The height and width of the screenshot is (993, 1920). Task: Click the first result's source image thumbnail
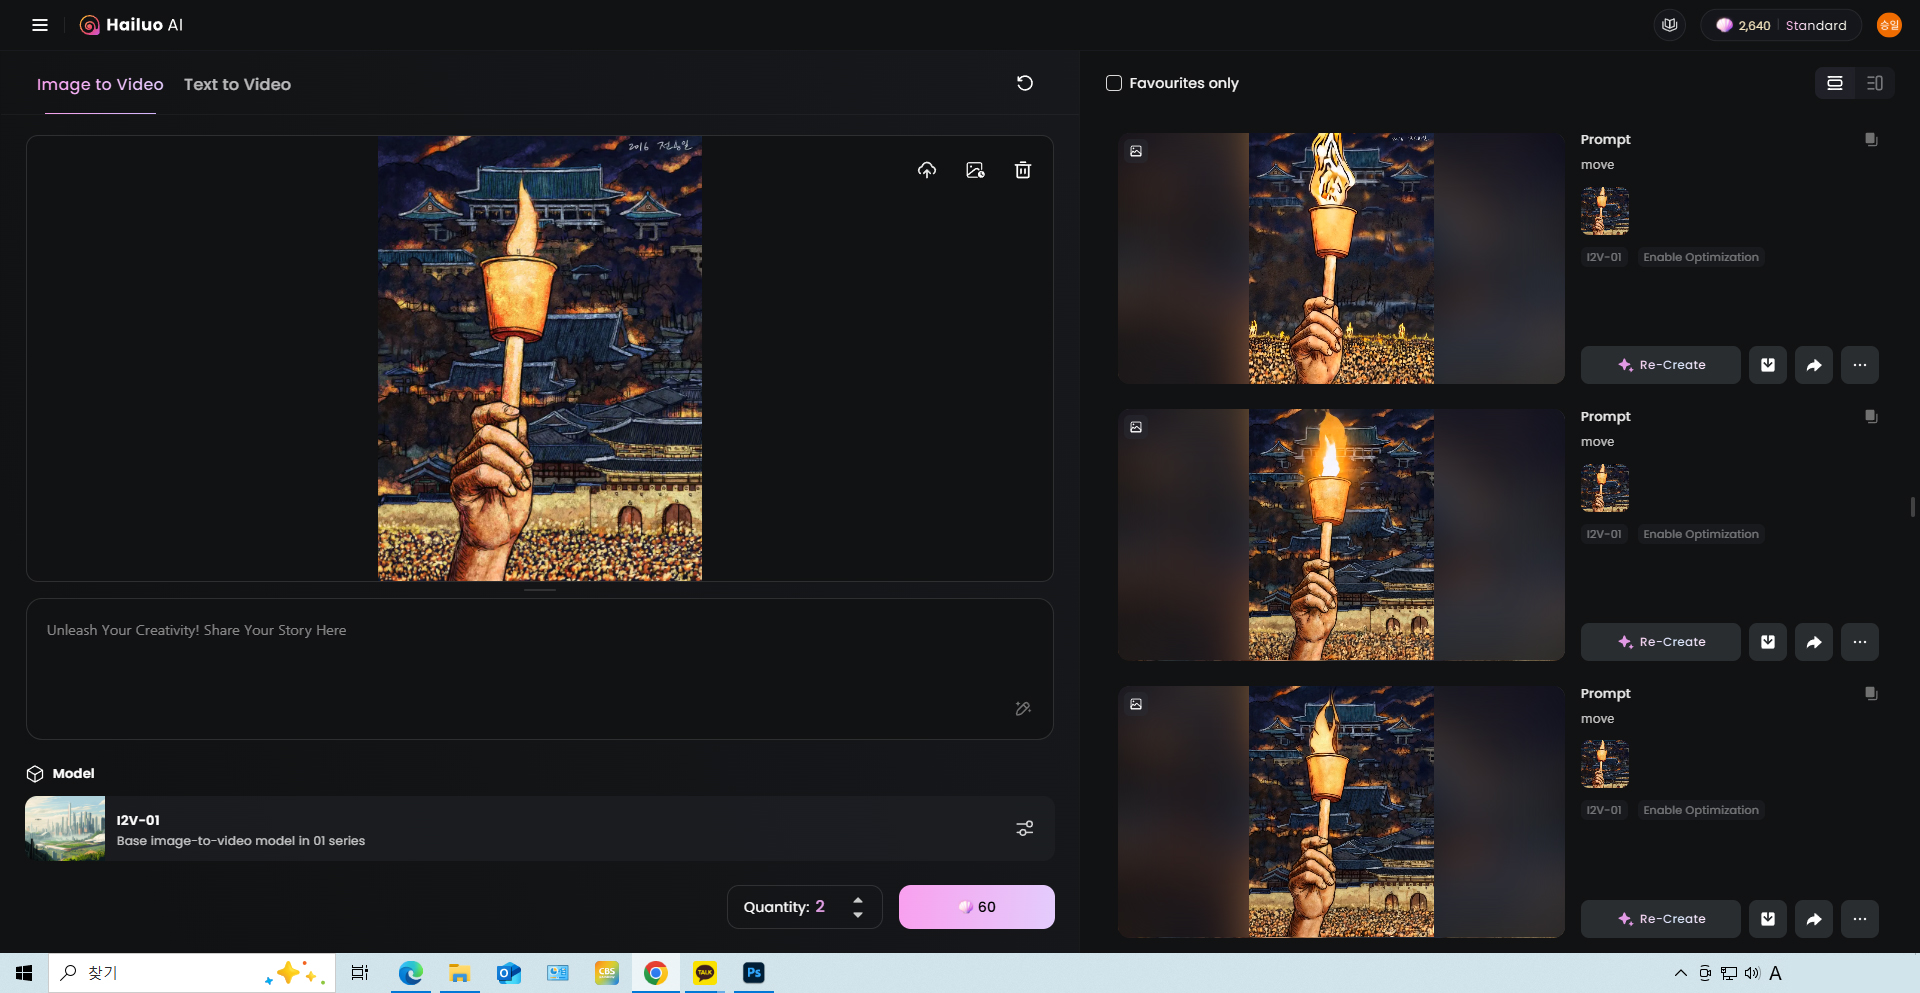[1605, 211]
